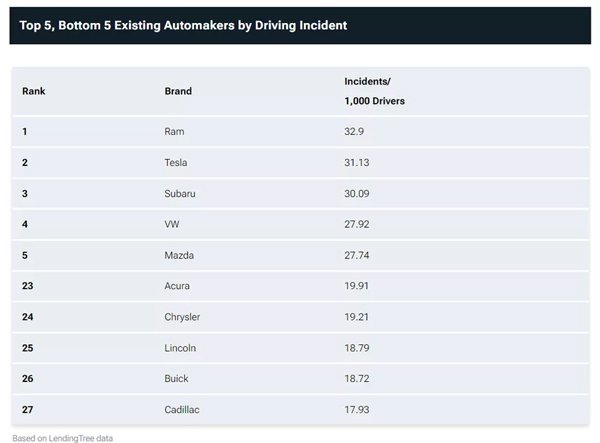The image size is (600, 443).
Task: Select the Ram brand cell
Action: pyautogui.click(x=174, y=132)
